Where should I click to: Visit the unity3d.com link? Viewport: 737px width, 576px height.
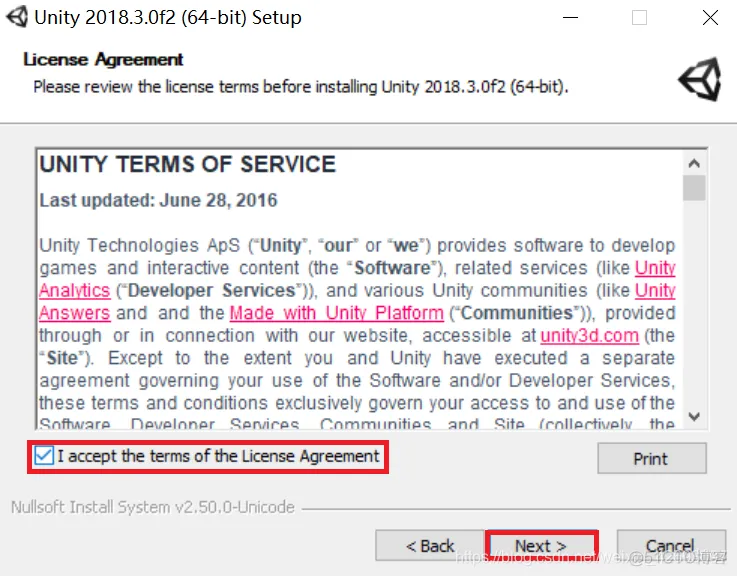tap(589, 336)
